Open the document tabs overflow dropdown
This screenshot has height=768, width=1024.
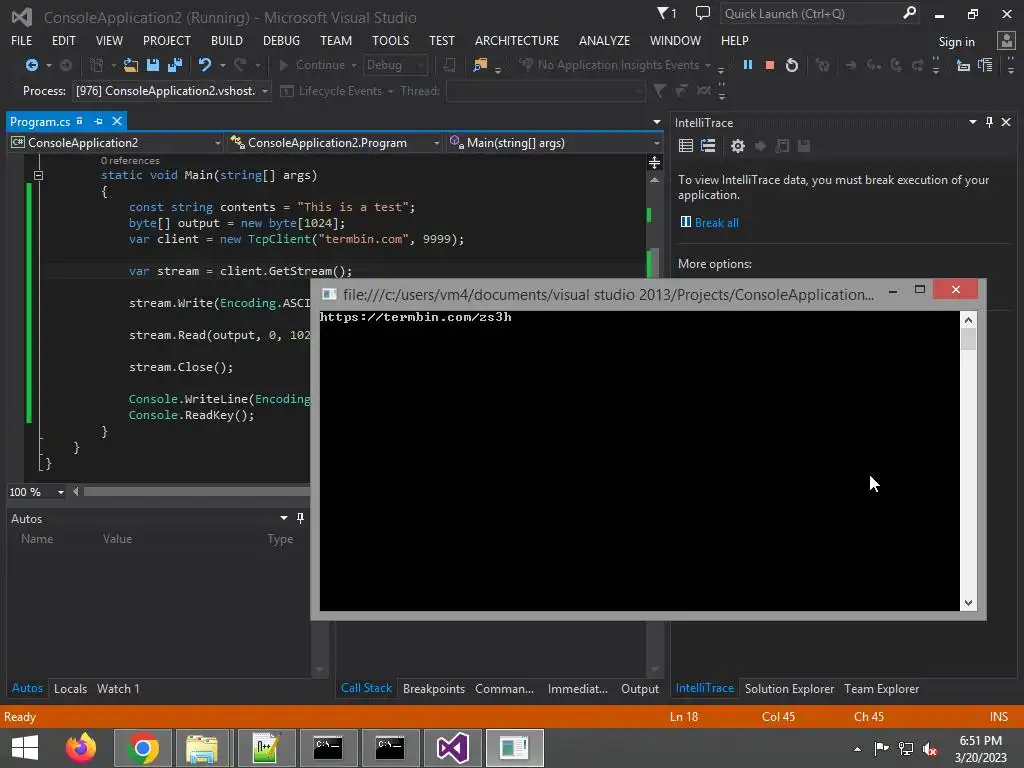click(656, 122)
